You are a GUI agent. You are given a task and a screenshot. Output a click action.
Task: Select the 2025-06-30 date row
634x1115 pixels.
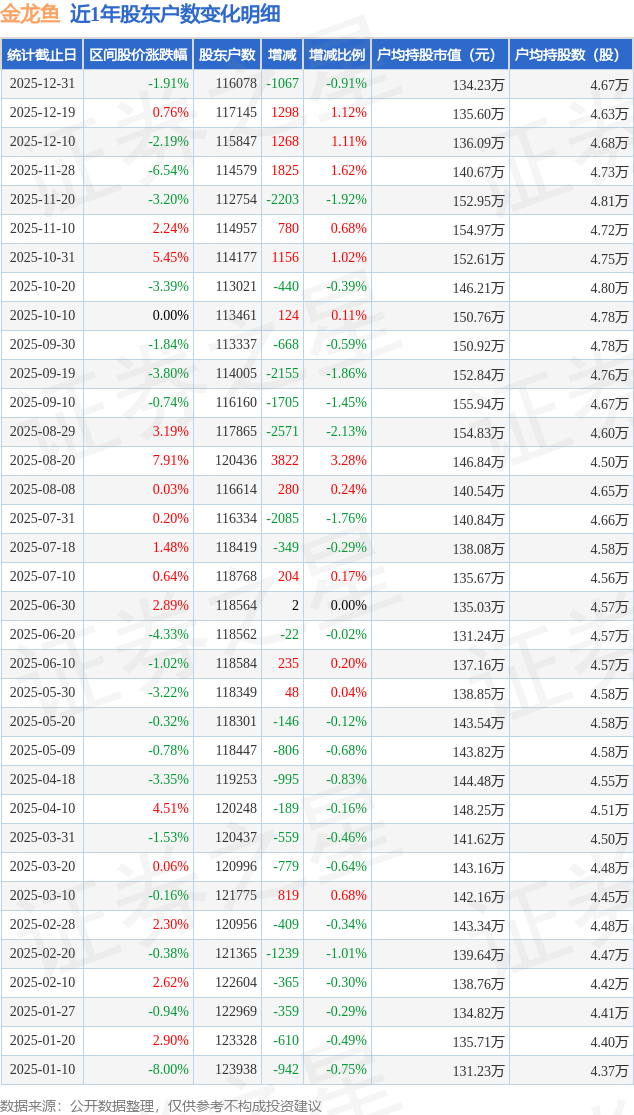[x=42, y=605]
